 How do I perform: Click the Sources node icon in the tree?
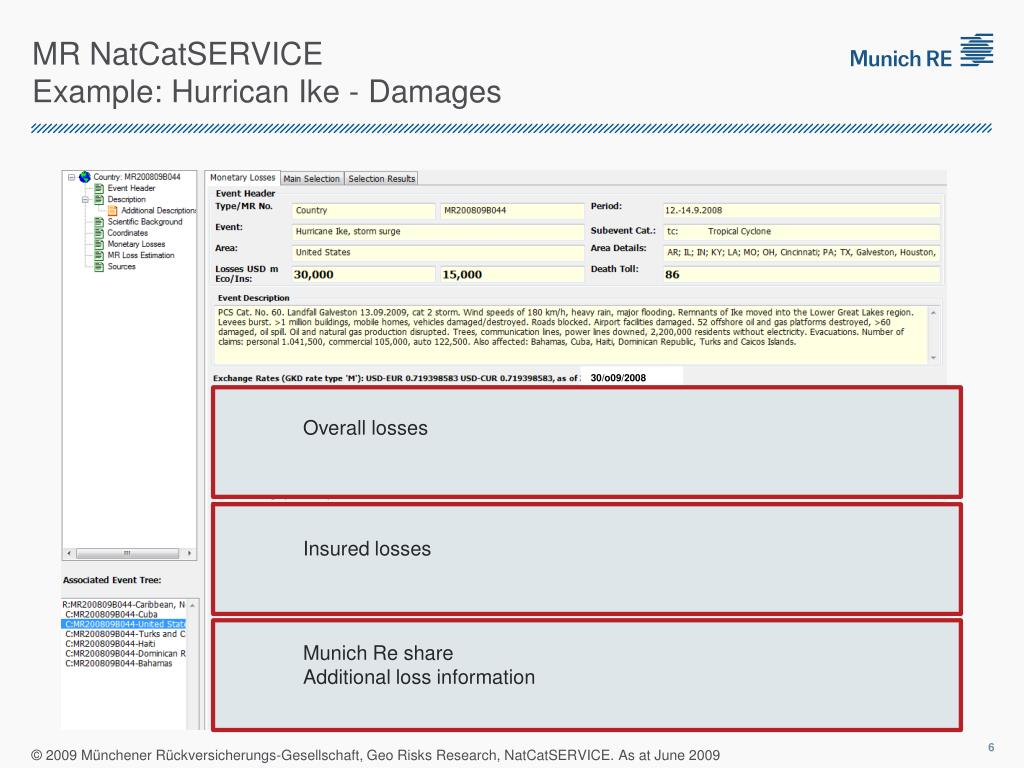point(99,266)
